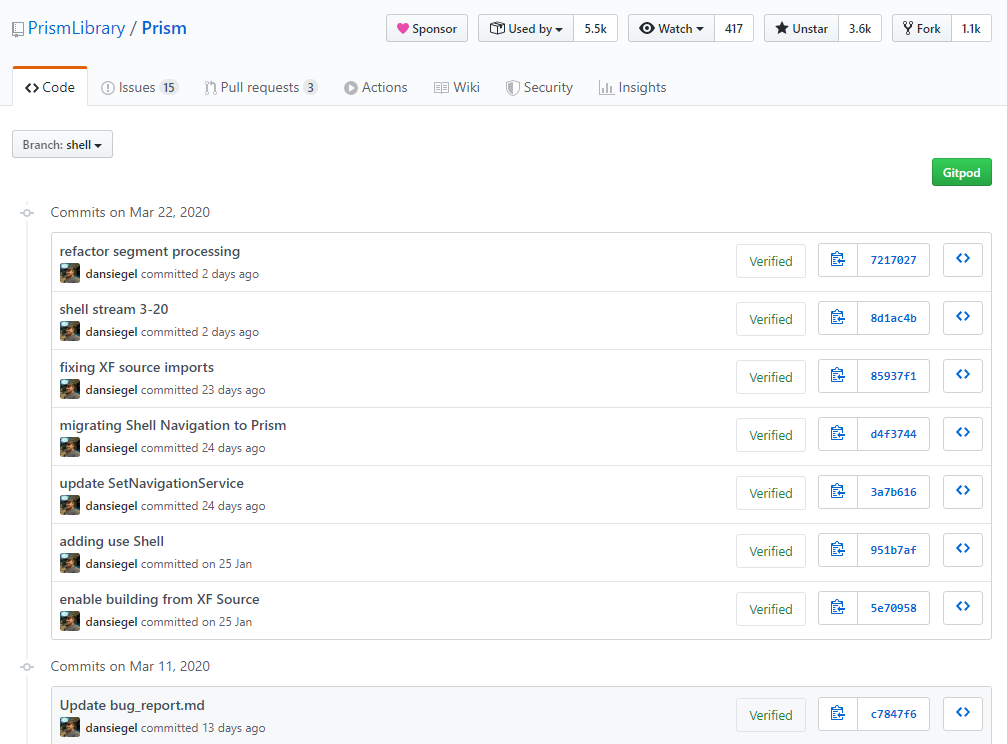The image size is (1007, 744).
Task: Show Verified signature for commit 85937f1
Action: tap(771, 376)
